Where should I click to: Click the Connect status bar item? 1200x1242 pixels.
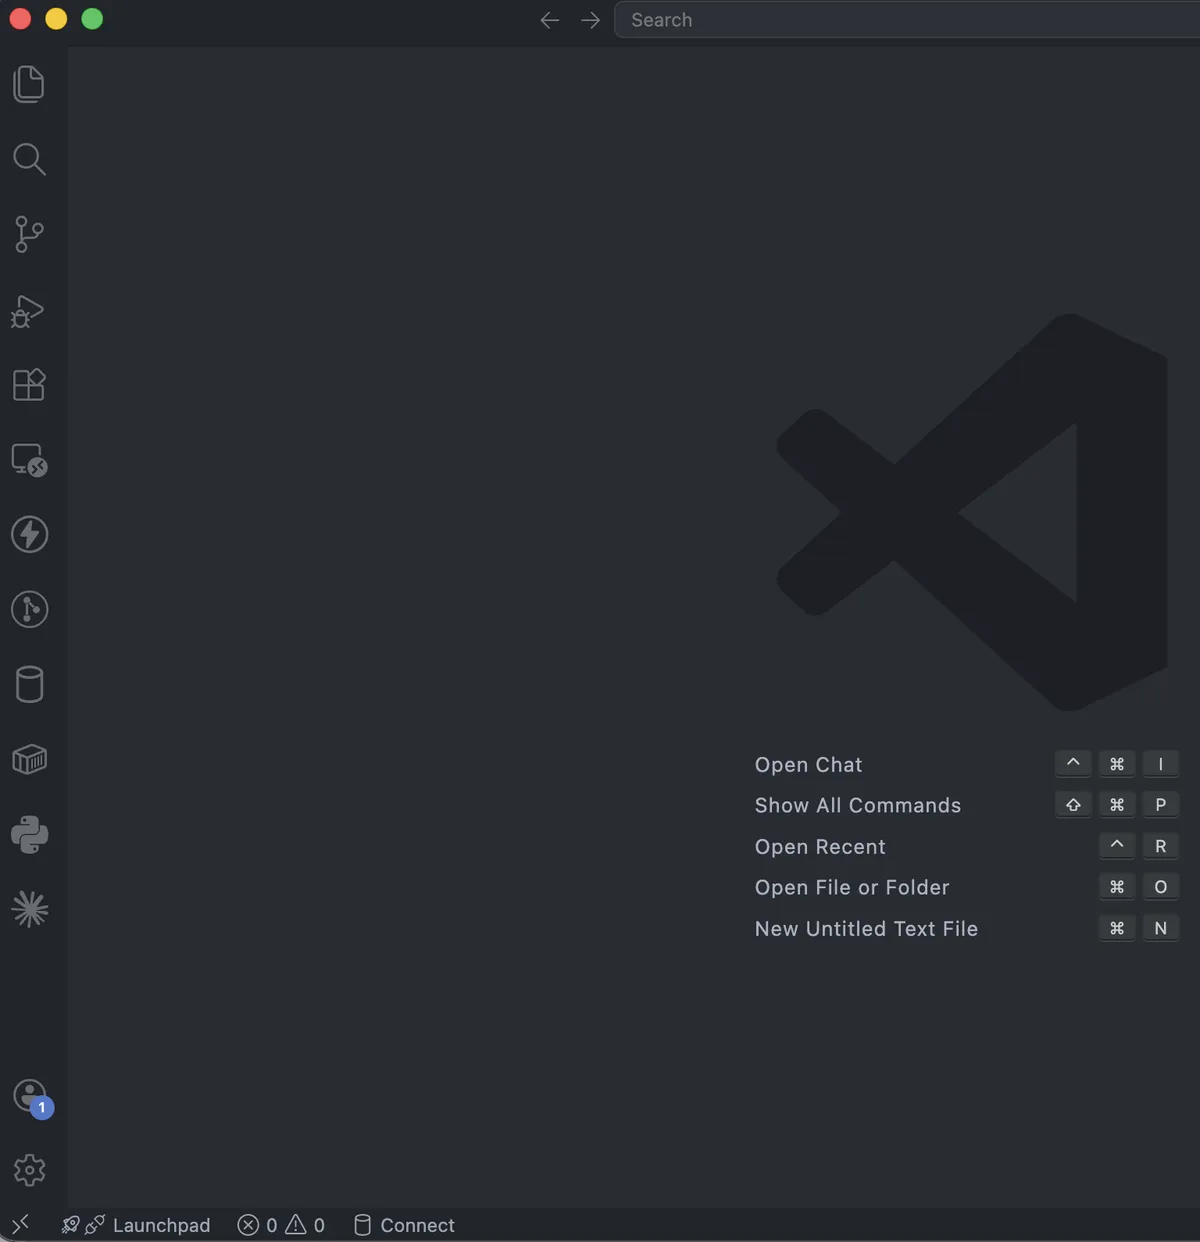pos(404,1225)
